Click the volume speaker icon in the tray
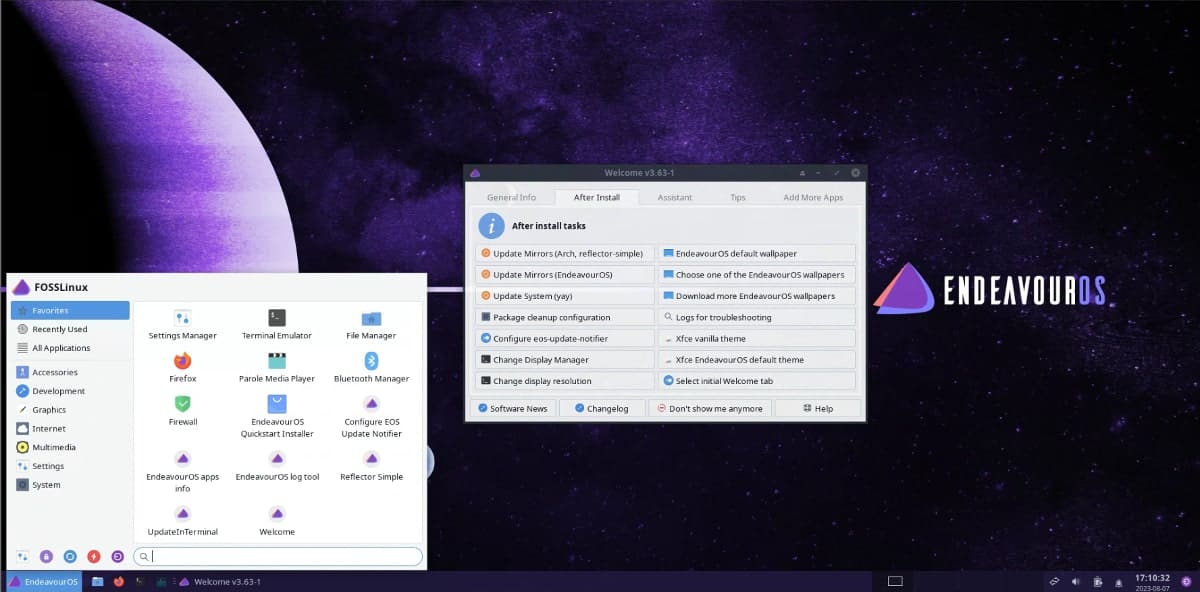The height and width of the screenshot is (592, 1200). [1076, 581]
